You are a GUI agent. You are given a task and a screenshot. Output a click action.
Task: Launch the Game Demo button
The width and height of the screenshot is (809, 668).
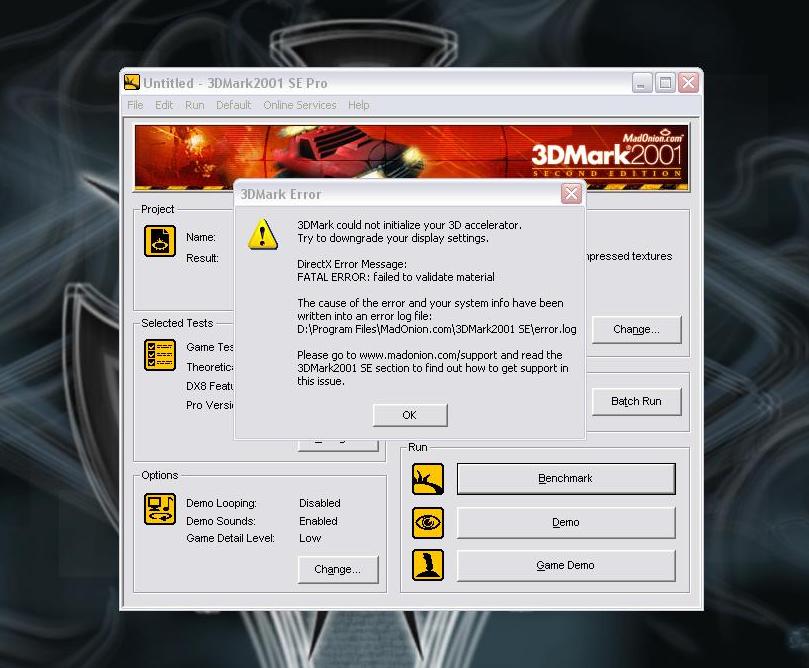click(x=566, y=566)
